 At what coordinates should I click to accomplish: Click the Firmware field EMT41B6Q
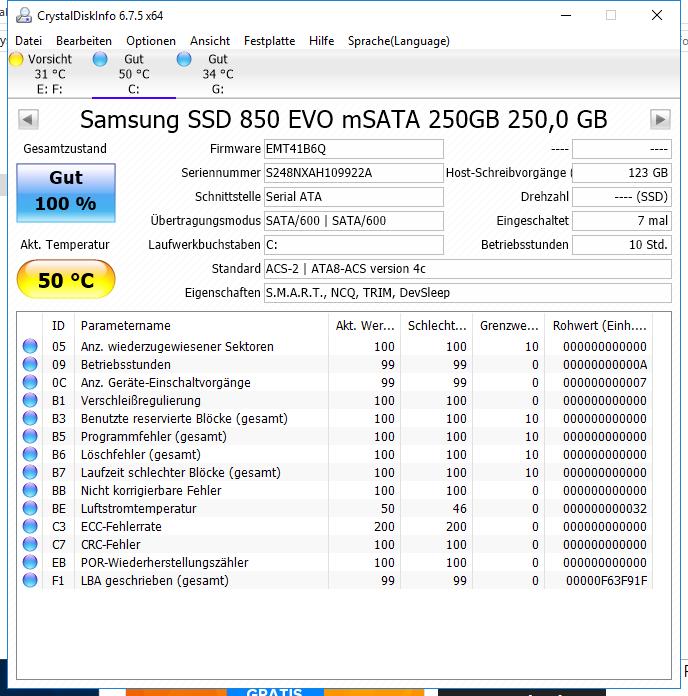click(354, 149)
